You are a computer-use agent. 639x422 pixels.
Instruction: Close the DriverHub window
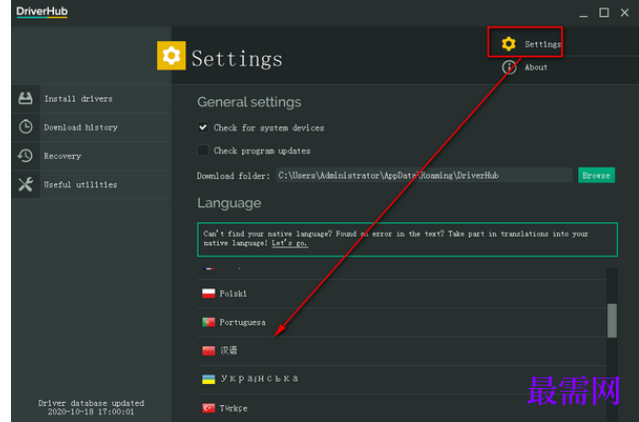[625, 13]
